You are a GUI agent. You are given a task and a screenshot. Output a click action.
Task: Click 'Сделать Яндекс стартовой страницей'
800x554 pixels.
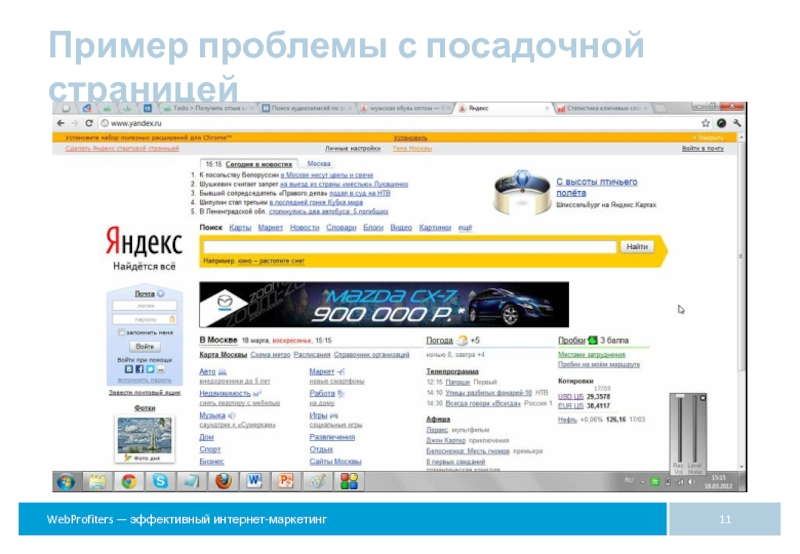122,148
